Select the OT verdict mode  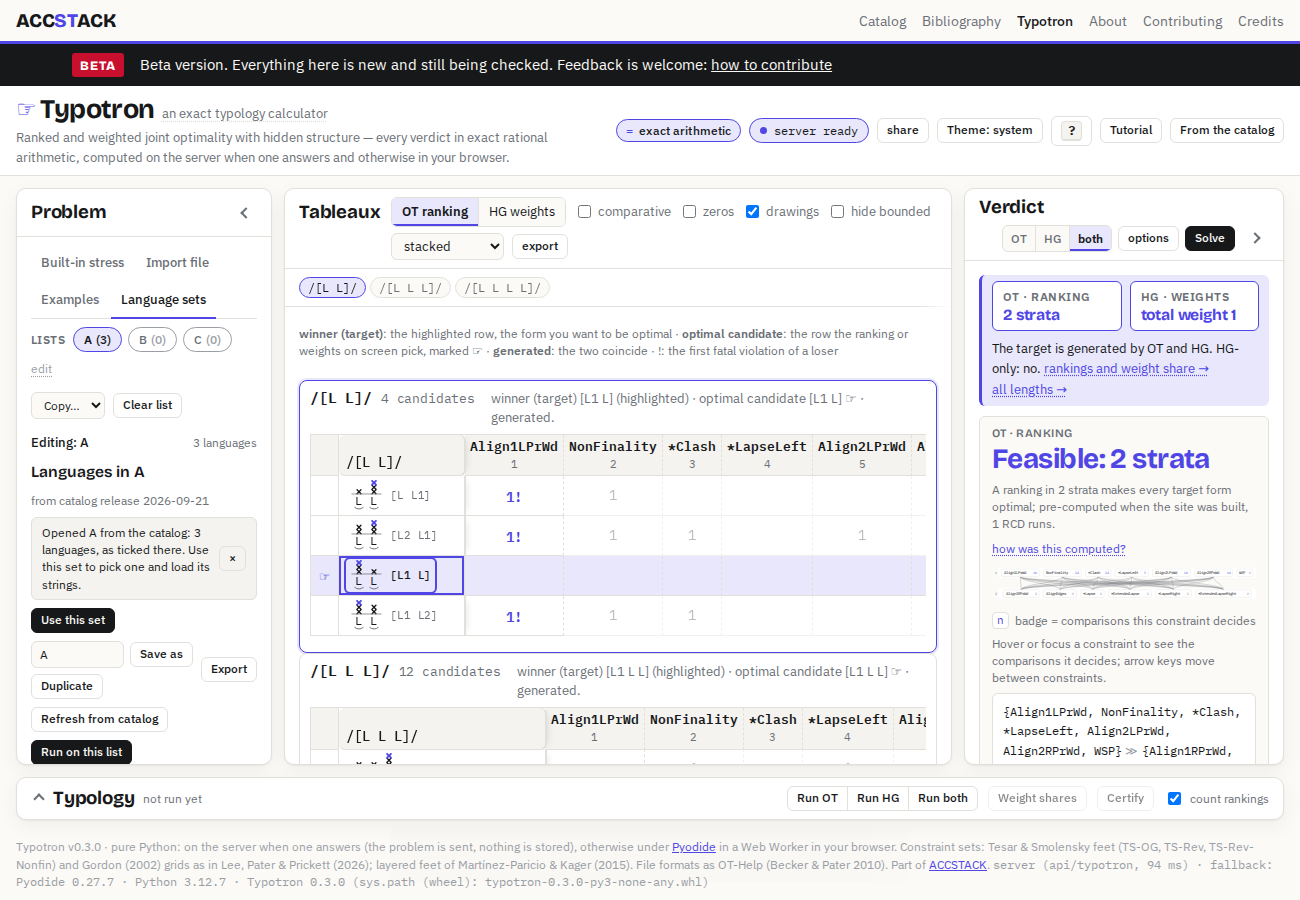coord(1019,238)
